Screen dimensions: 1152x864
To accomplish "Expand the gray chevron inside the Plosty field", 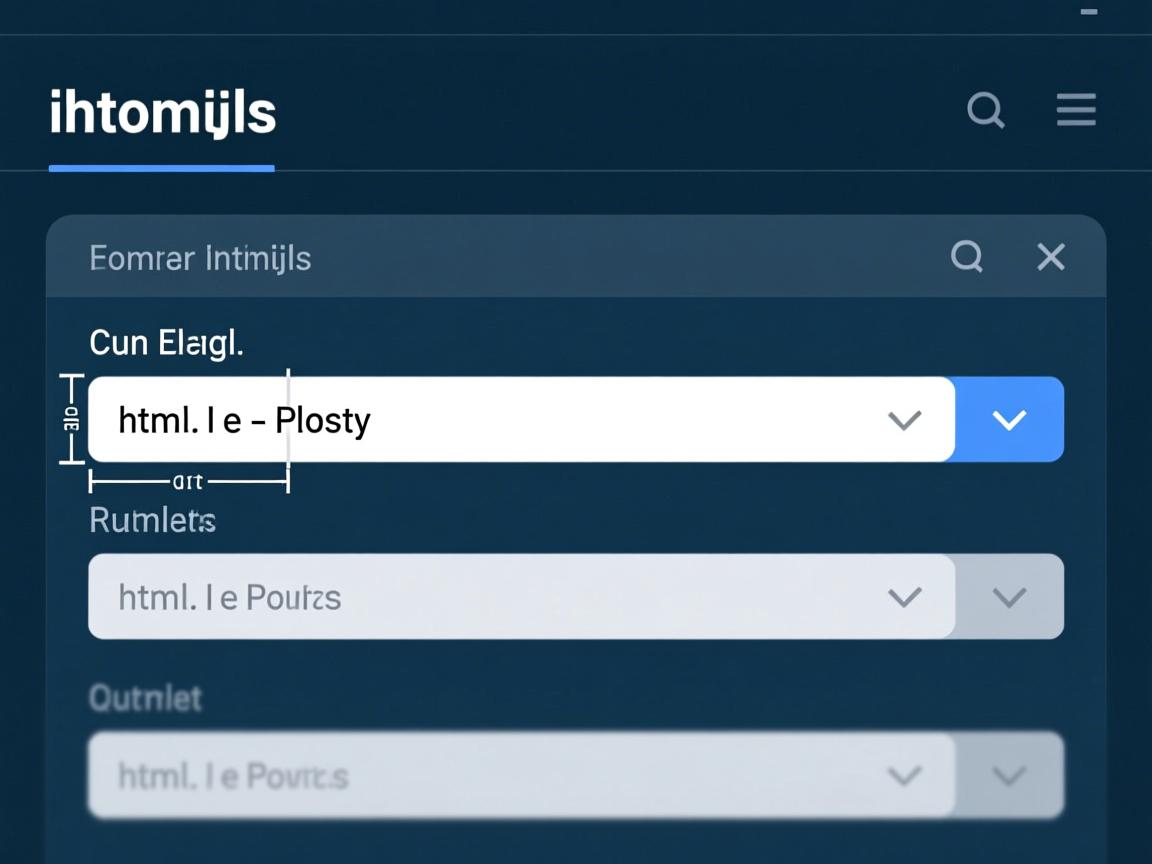I will pyautogui.click(x=905, y=420).
